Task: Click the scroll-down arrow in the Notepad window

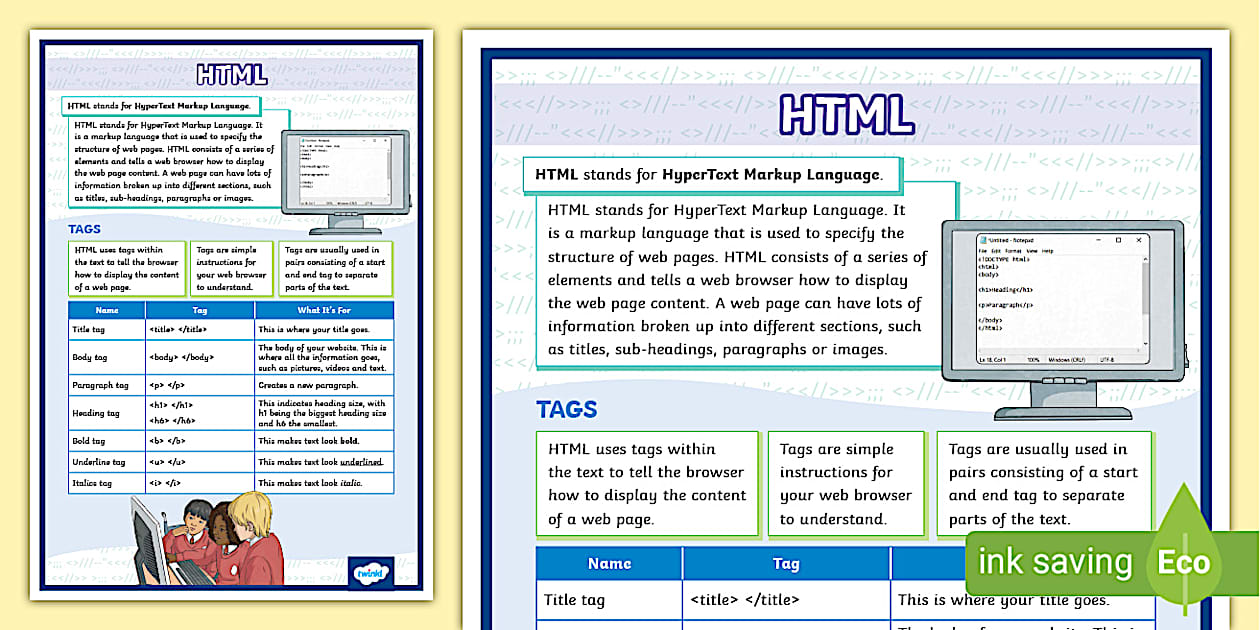Action: click(x=1146, y=343)
